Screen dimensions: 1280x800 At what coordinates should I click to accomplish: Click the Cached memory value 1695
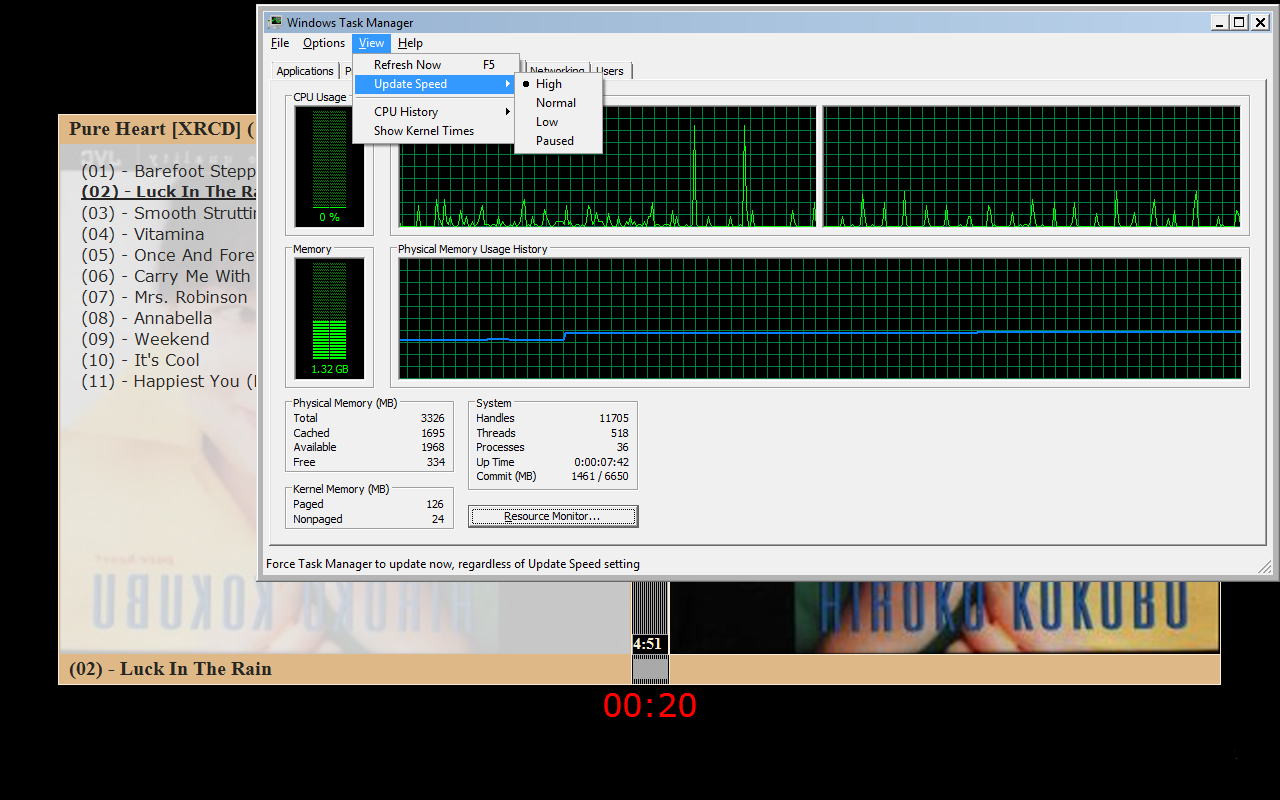(x=433, y=433)
